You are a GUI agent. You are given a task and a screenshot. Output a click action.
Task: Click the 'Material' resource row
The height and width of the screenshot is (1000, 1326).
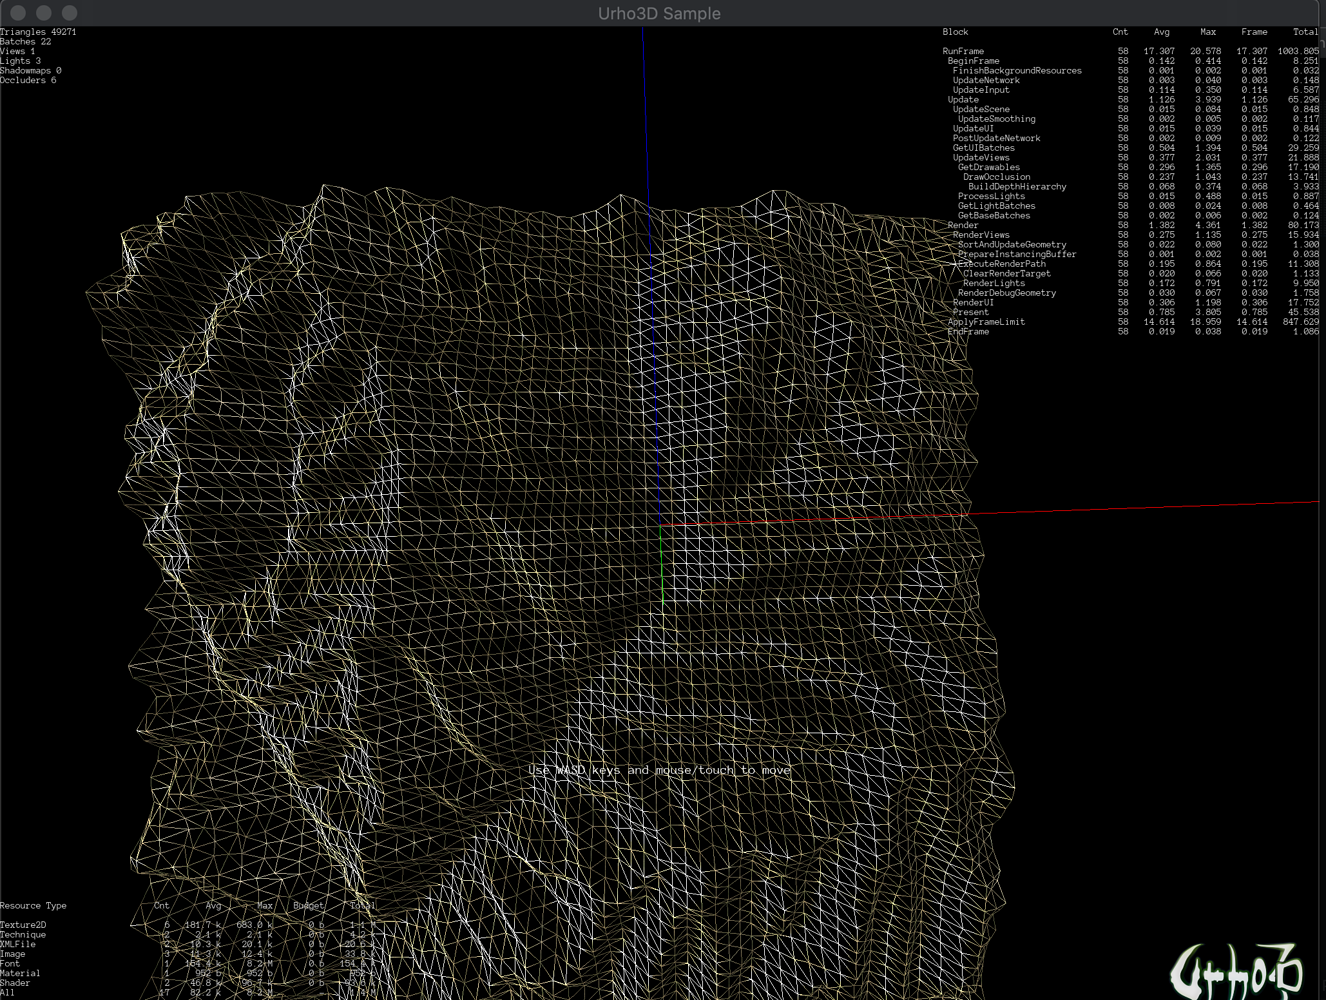click(x=188, y=973)
